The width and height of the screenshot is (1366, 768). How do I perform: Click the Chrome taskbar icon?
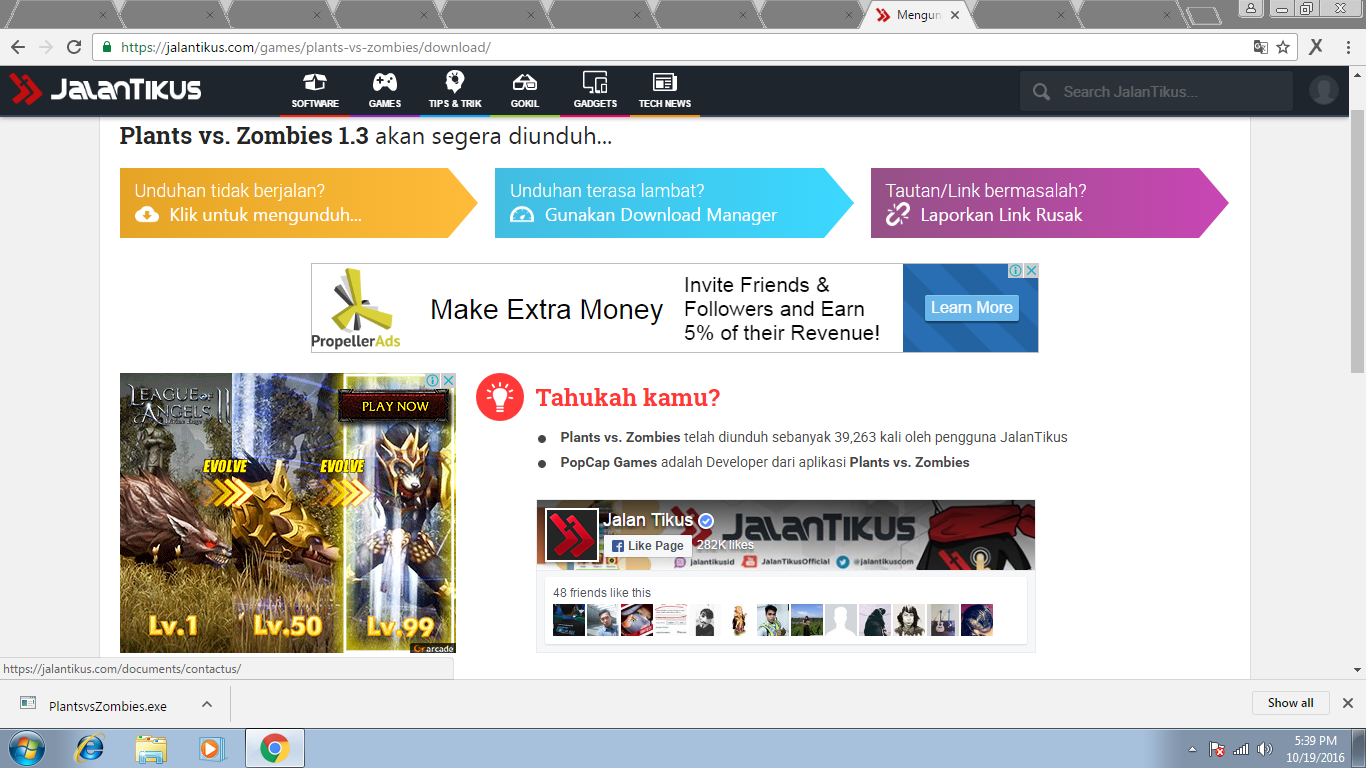tap(275, 748)
